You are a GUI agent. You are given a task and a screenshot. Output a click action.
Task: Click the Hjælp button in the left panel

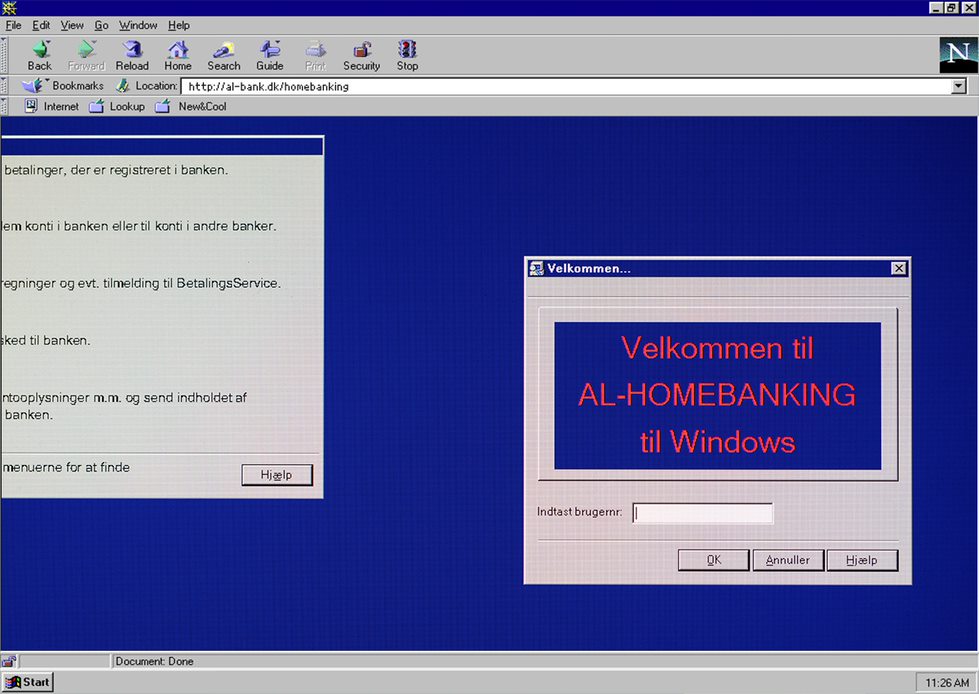point(277,475)
